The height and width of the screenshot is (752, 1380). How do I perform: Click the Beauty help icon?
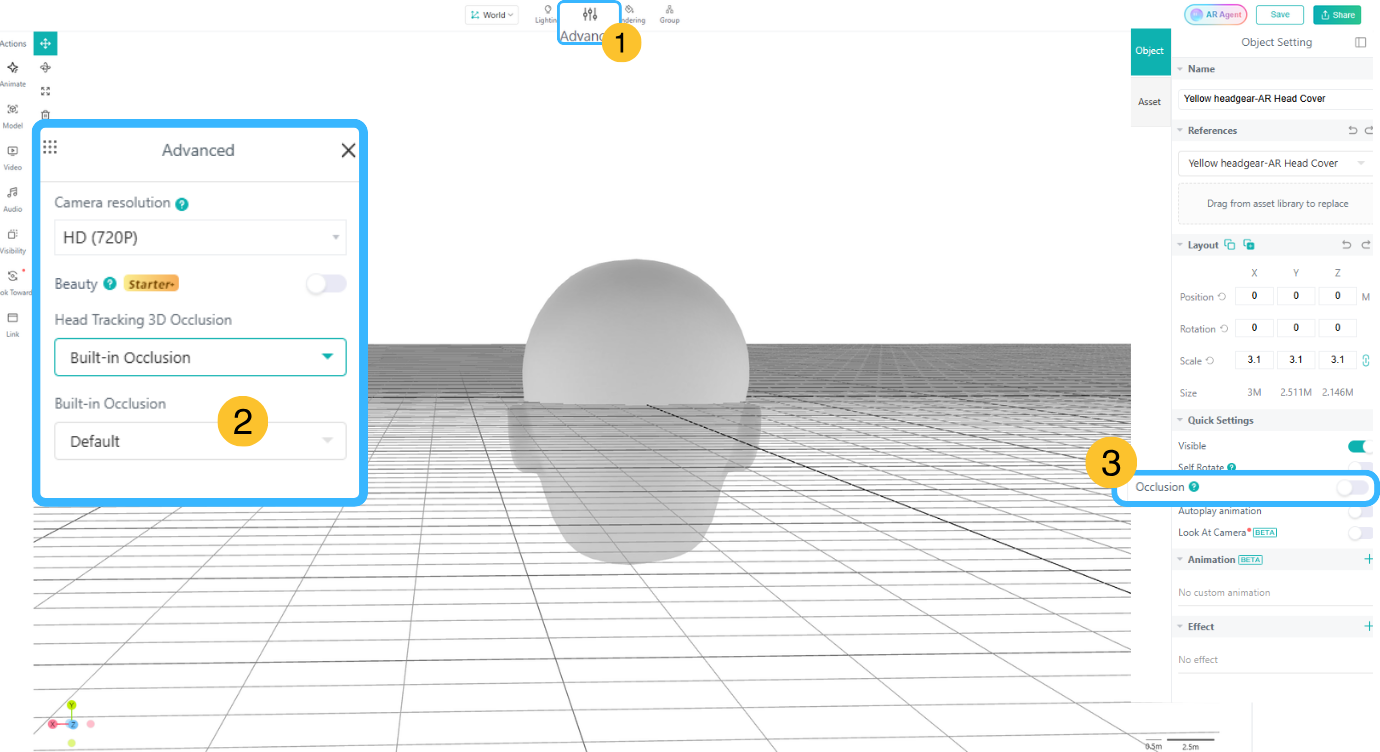[x=110, y=284]
